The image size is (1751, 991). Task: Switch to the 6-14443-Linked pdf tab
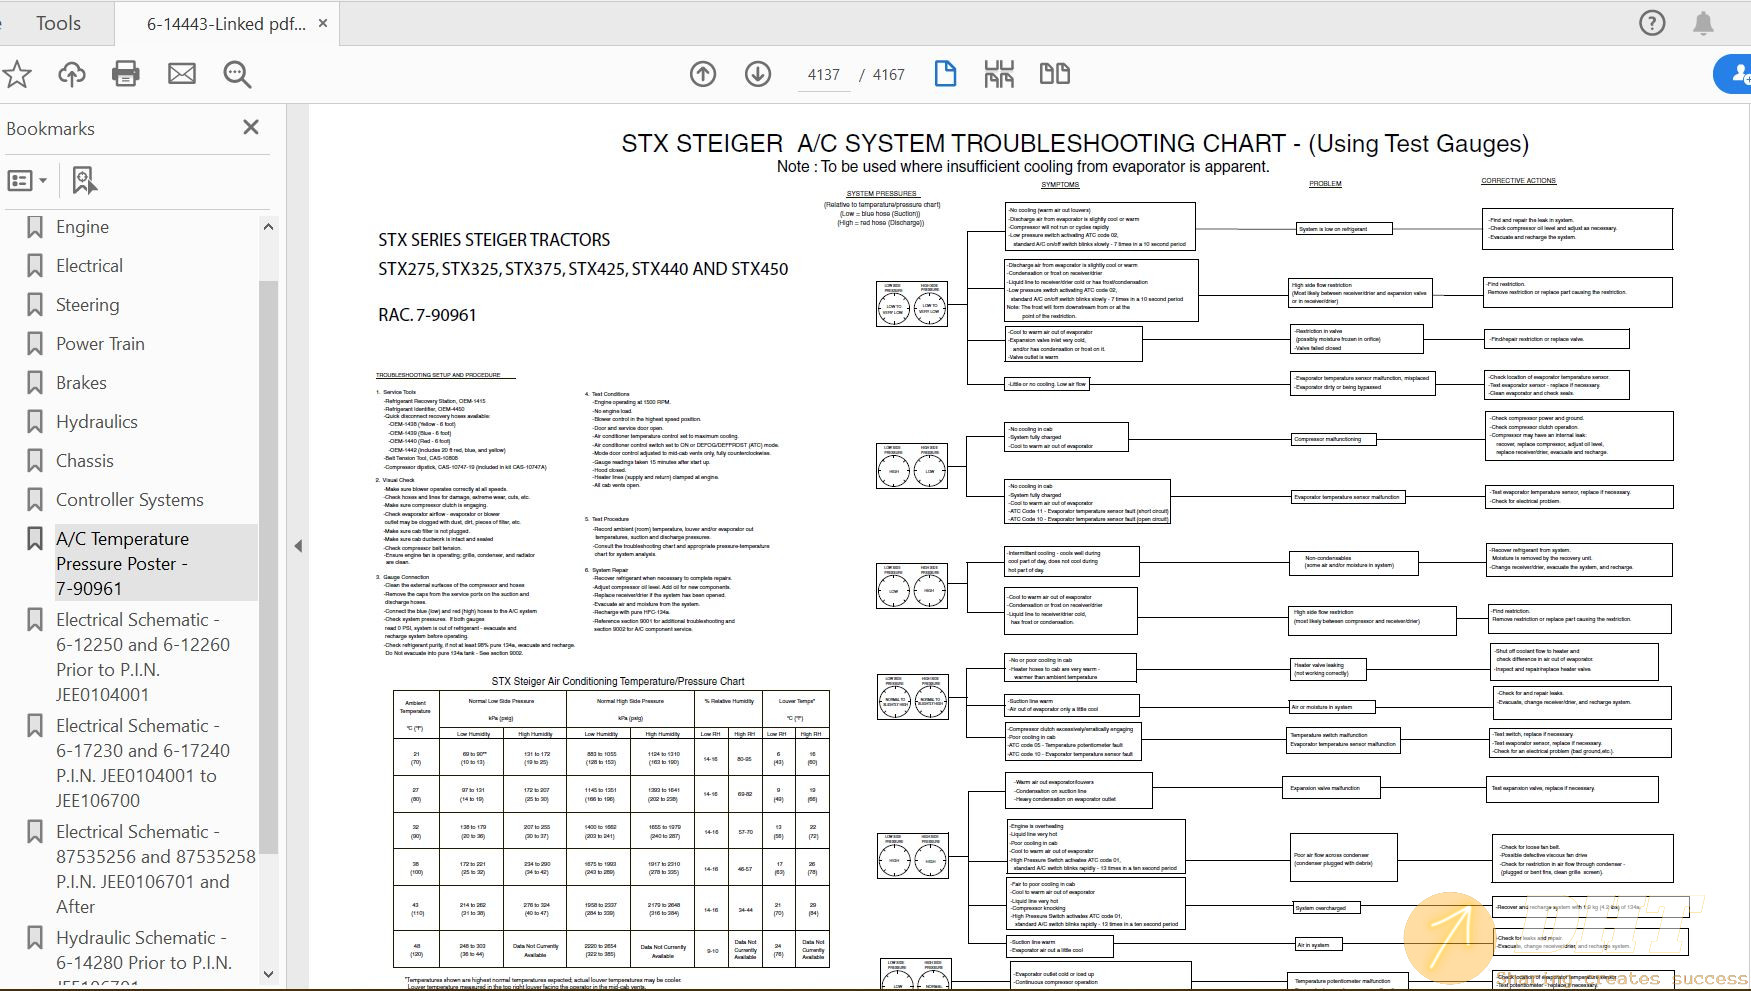pyautogui.click(x=226, y=23)
